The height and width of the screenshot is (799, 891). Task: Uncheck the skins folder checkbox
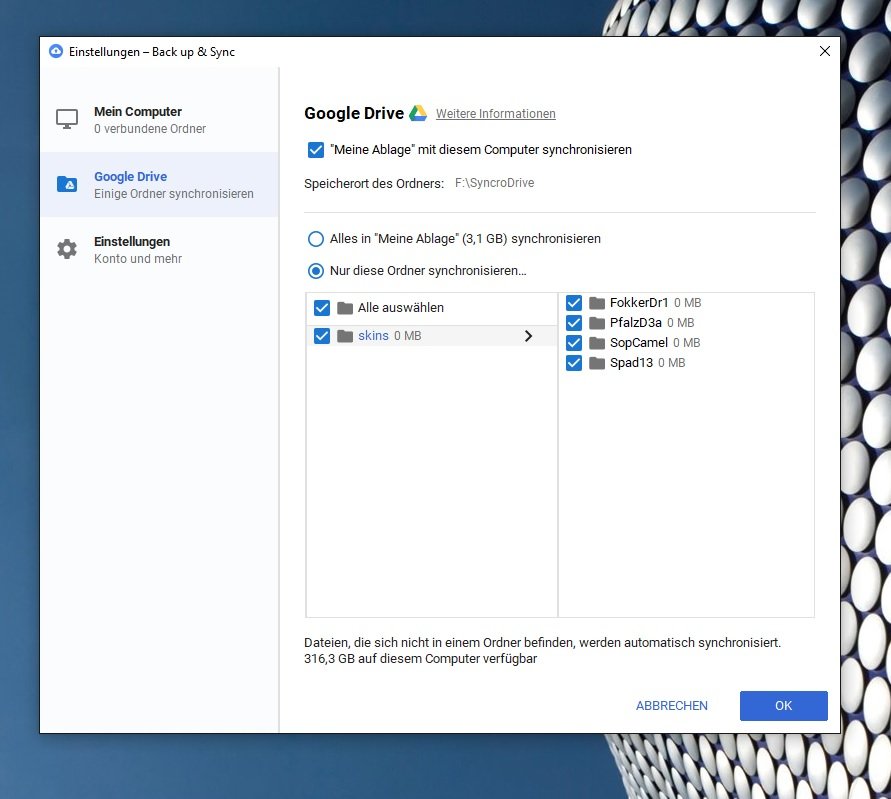322,336
